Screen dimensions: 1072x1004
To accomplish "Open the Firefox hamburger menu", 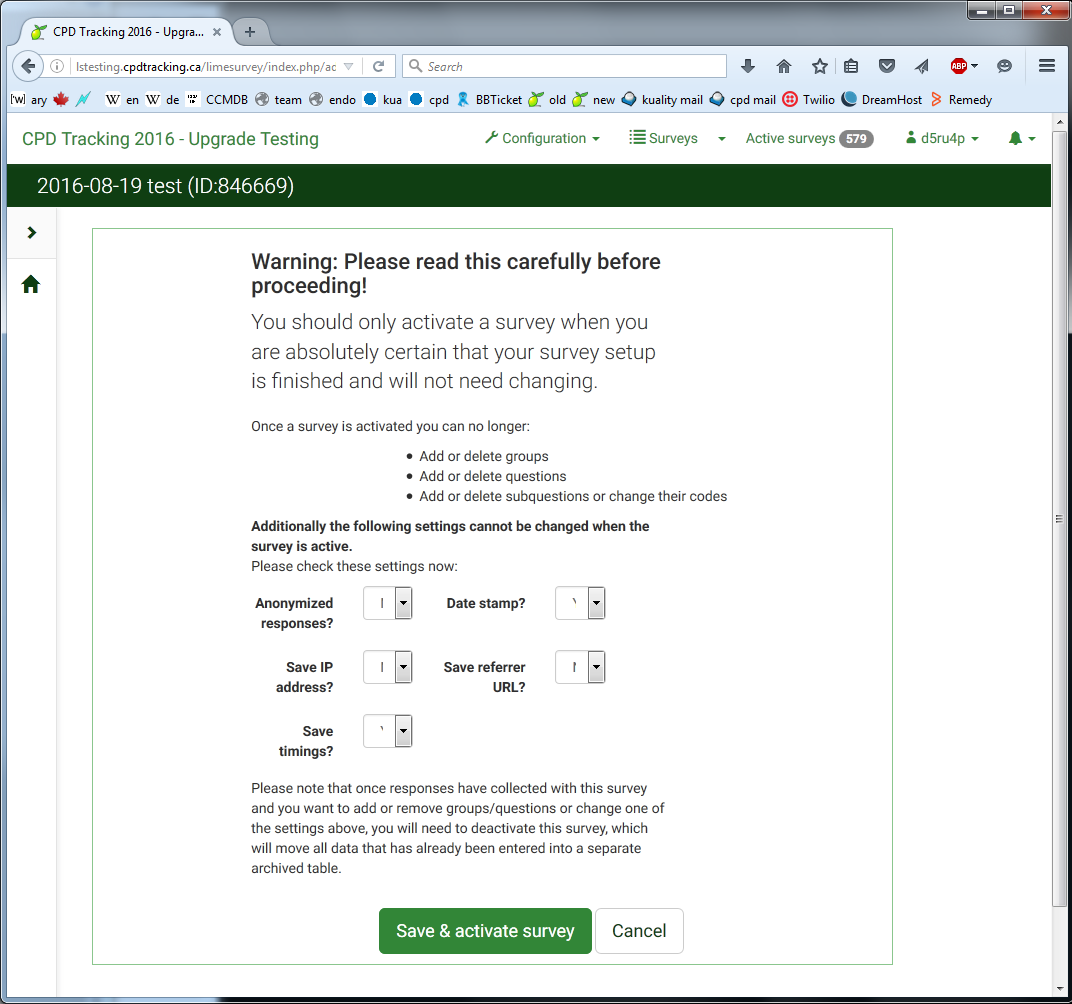I will click(x=1046, y=66).
